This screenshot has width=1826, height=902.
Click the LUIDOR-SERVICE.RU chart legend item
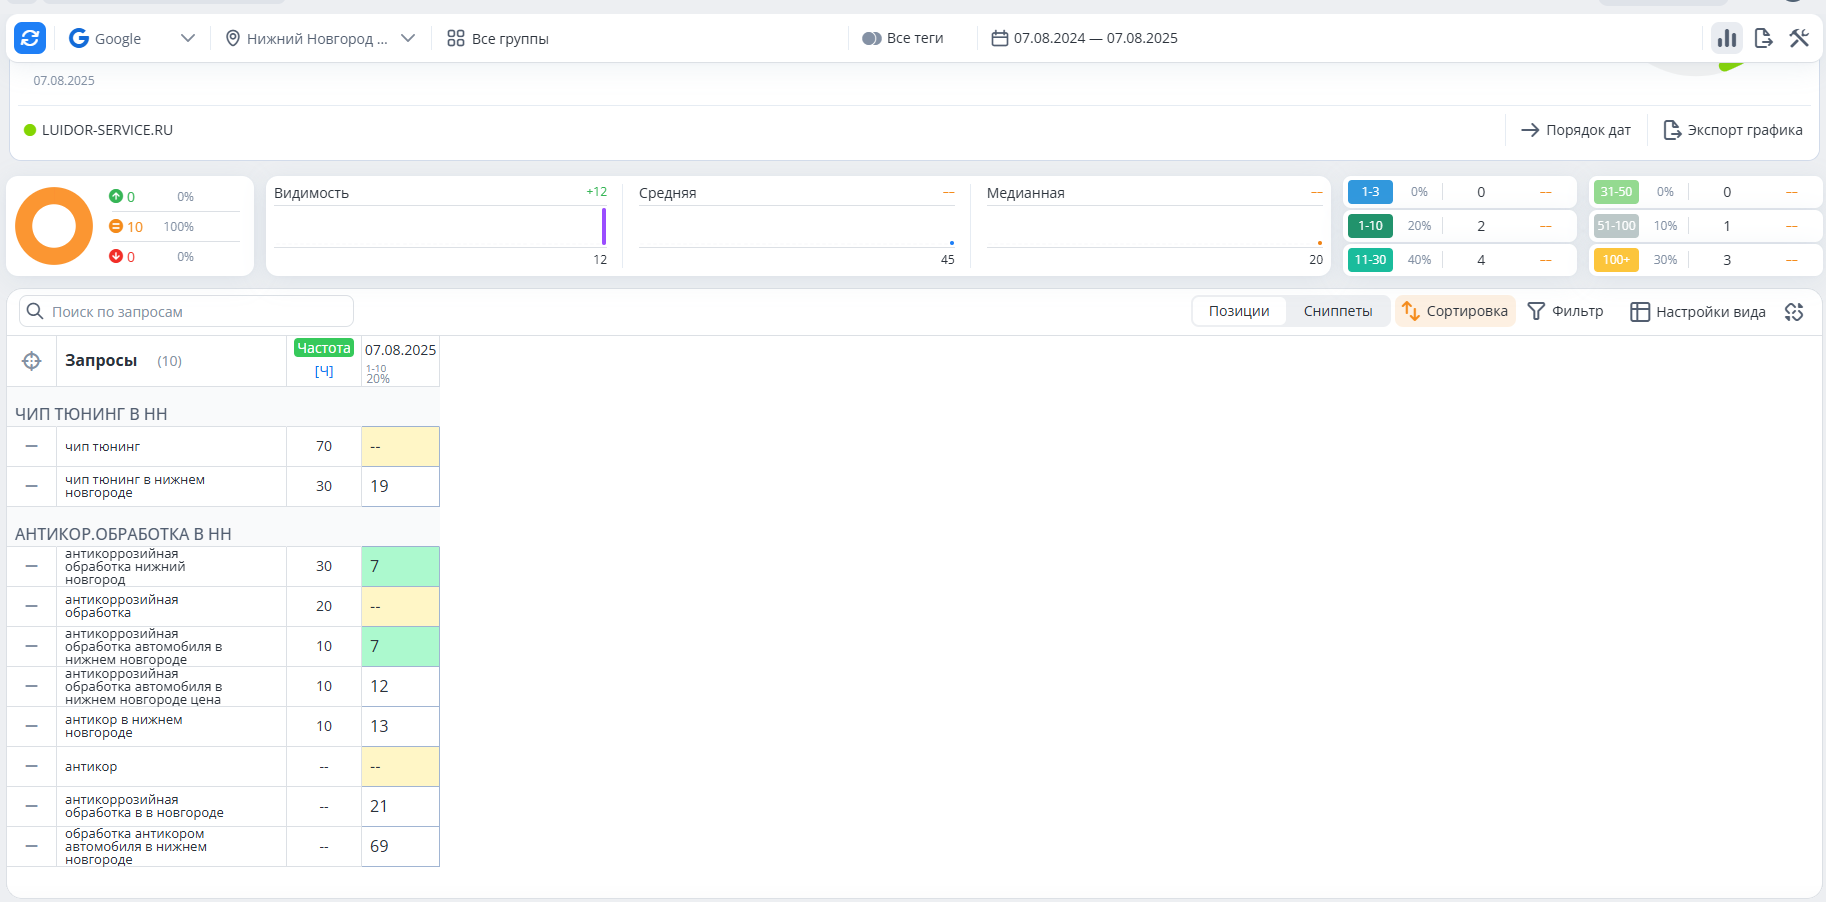pos(98,130)
